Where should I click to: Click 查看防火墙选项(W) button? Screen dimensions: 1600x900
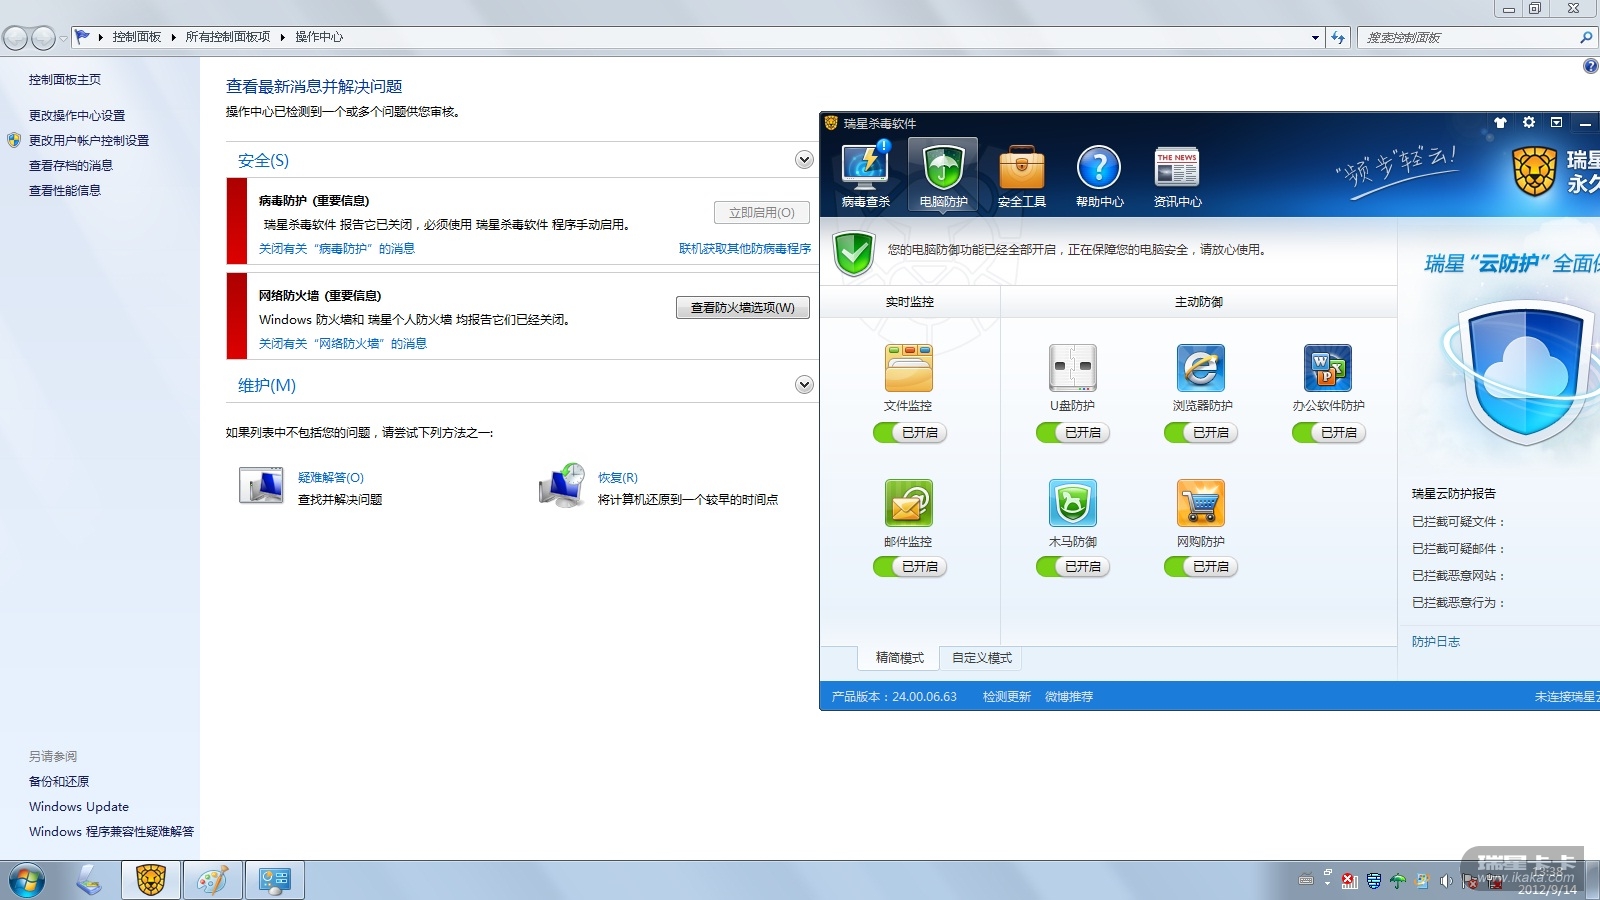coord(743,308)
